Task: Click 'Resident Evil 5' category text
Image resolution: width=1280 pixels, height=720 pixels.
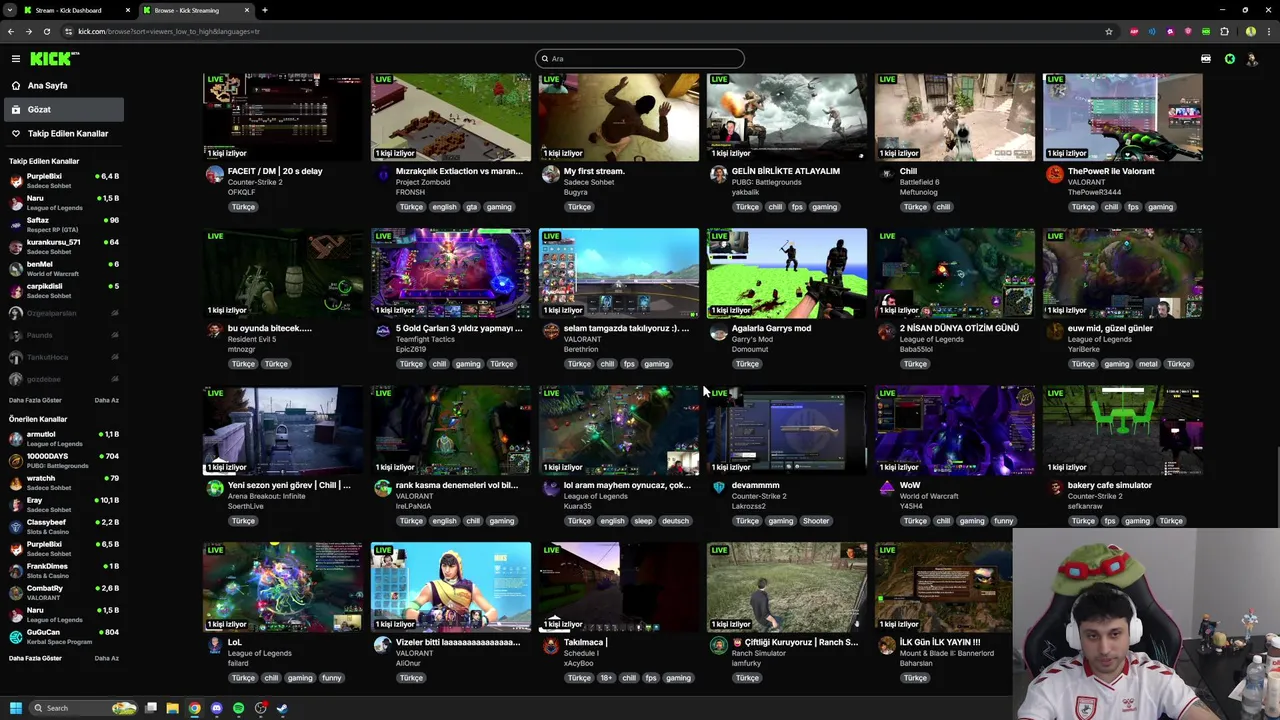Action: pos(252,339)
